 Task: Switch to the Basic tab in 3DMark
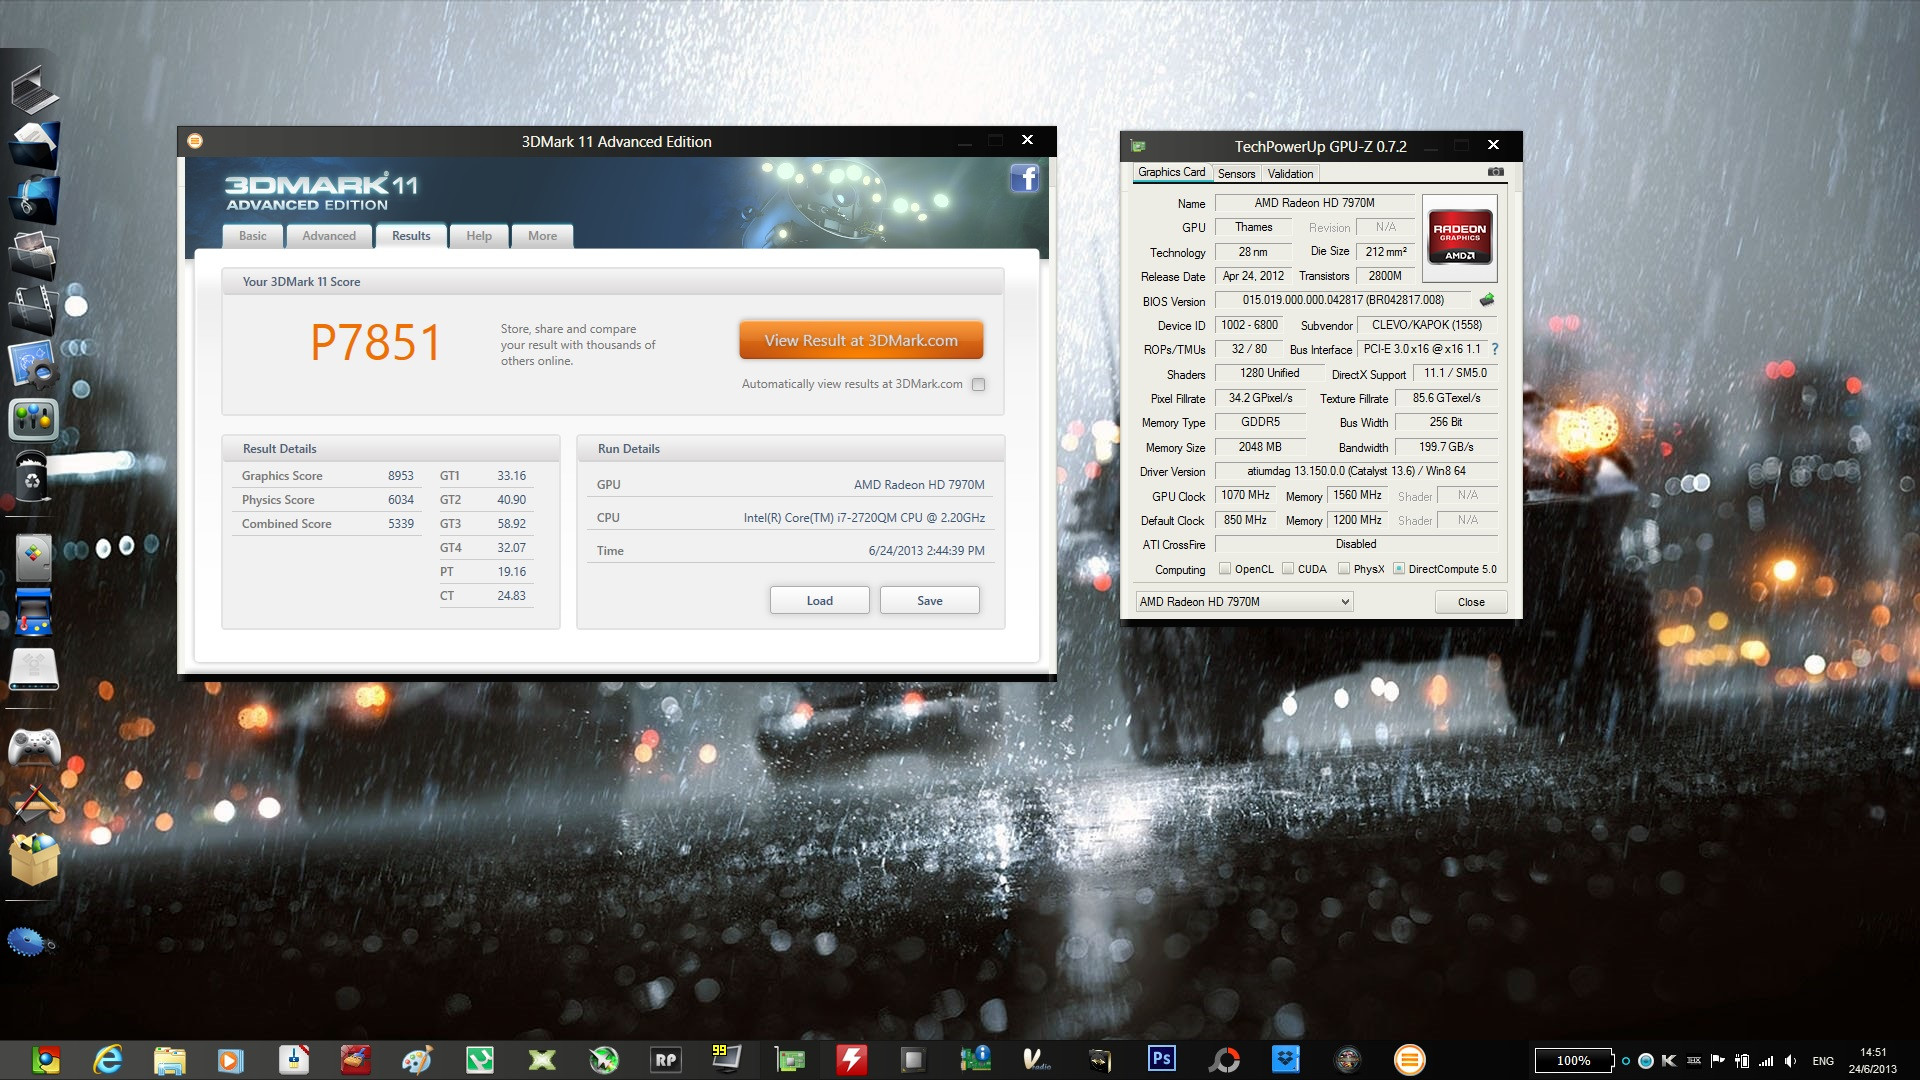253,236
